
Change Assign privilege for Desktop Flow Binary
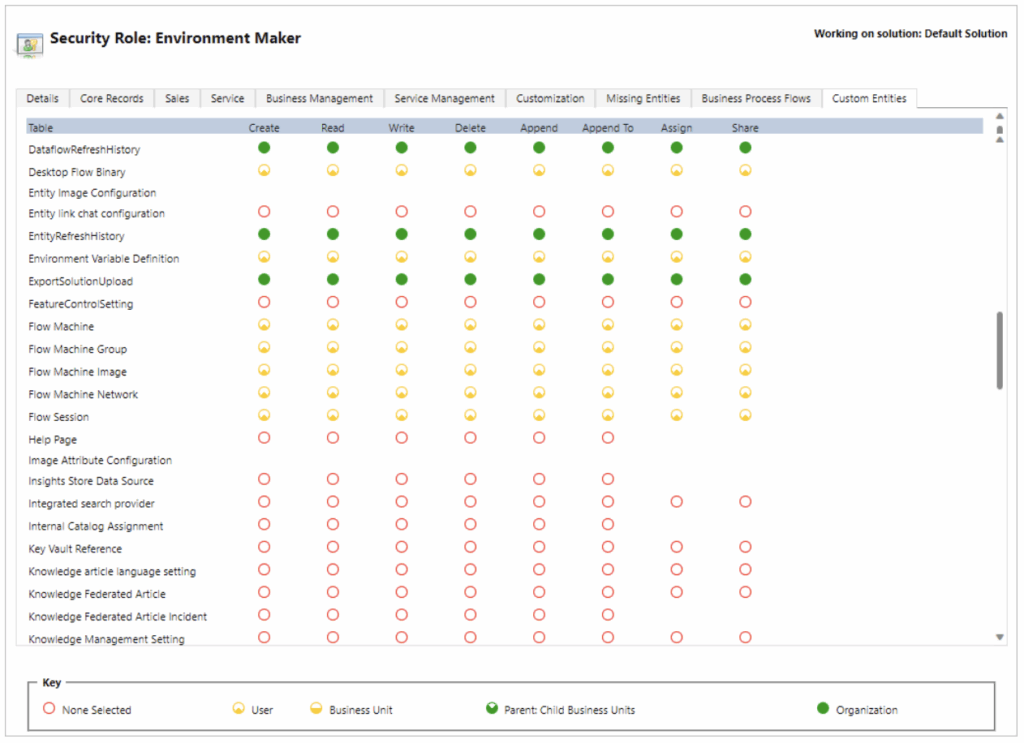[677, 170]
